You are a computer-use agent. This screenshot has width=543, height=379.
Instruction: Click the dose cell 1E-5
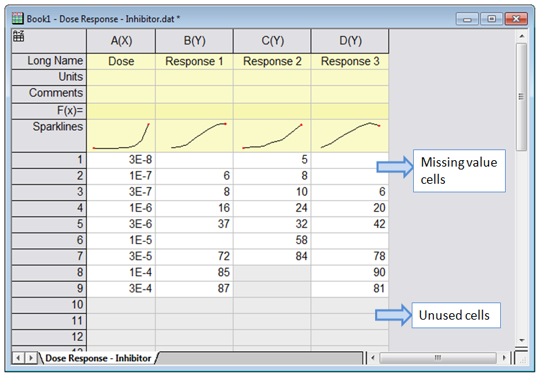pyautogui.click(x=121, y=240)
